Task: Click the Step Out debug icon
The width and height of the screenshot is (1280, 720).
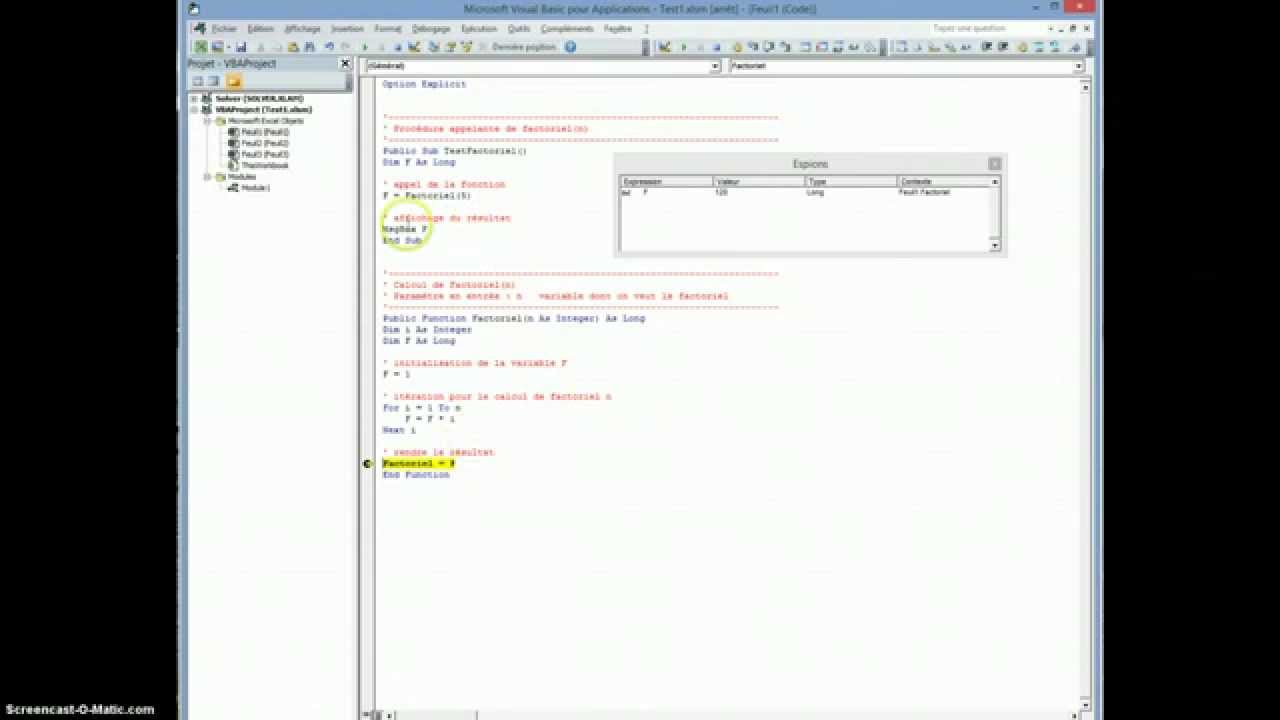Action: click(784, 47)
